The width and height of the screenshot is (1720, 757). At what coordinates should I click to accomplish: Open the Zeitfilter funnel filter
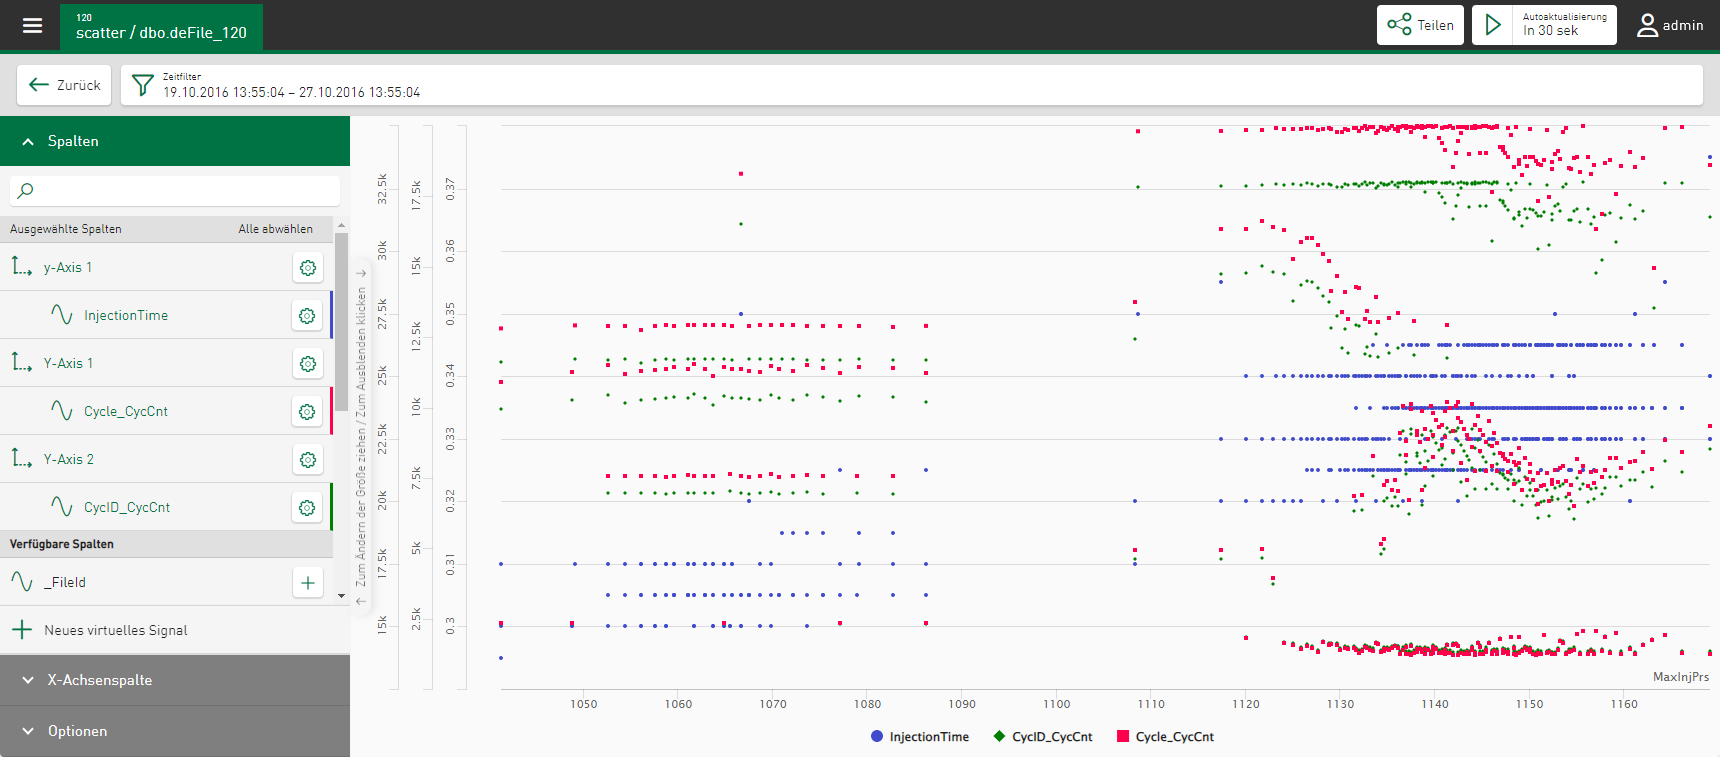[x=143, y=85]
